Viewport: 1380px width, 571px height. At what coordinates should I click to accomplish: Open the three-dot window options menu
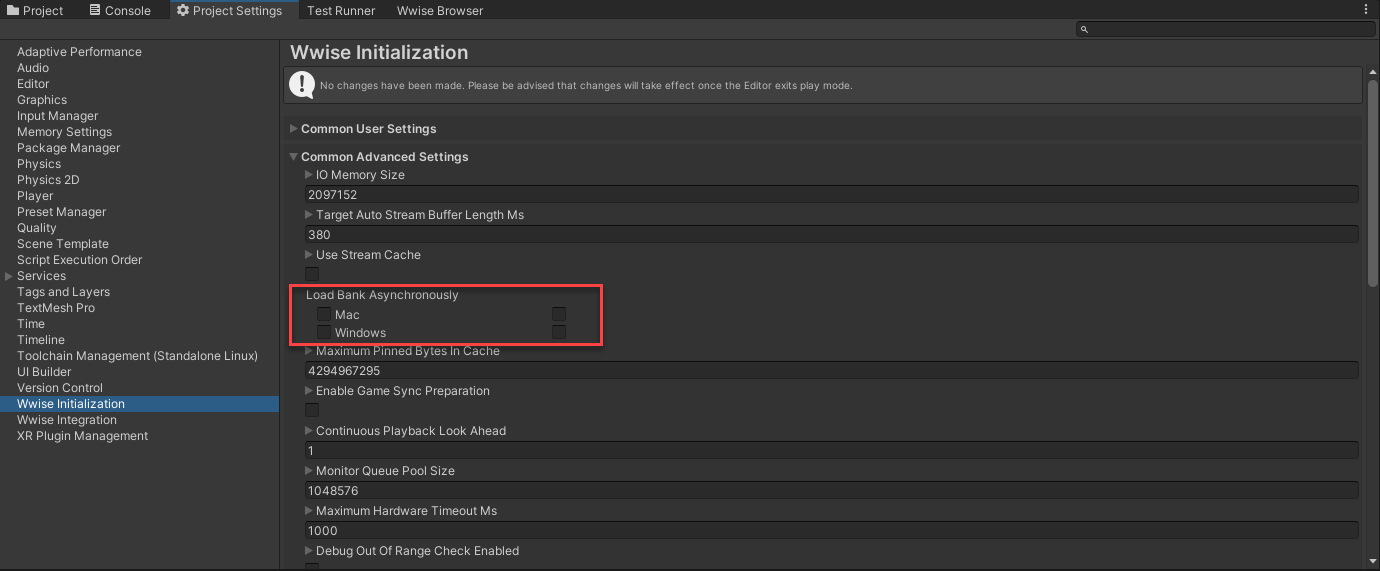1366,10
